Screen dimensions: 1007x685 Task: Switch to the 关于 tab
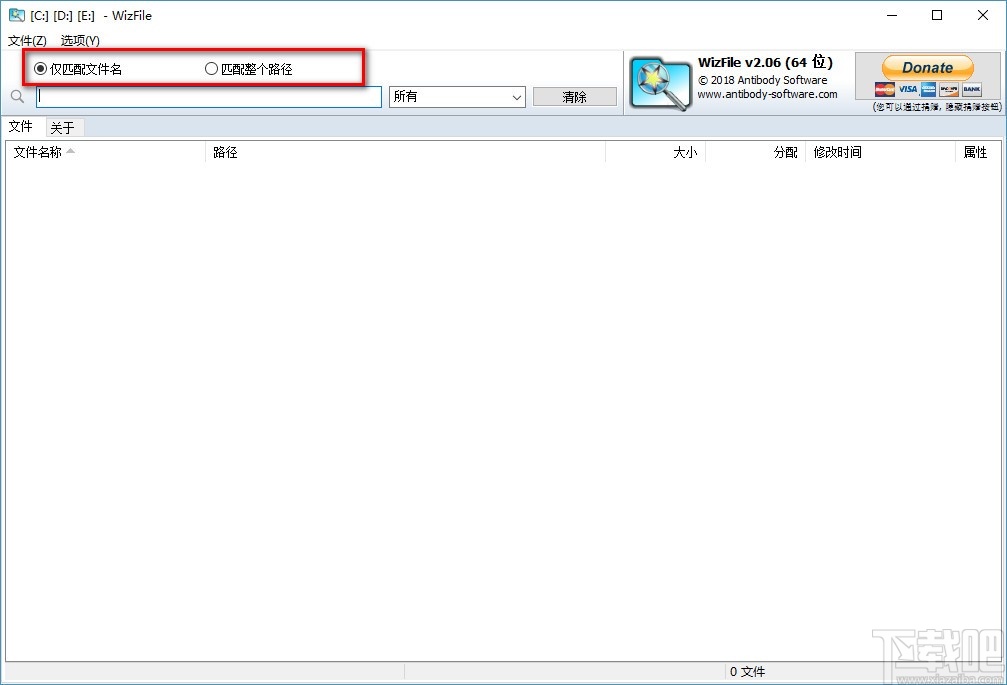click(63, 128)
